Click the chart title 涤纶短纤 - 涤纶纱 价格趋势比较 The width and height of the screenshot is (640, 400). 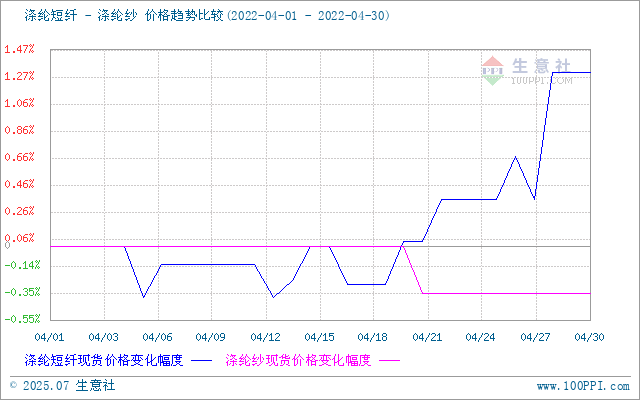click(x=124, y=16)
